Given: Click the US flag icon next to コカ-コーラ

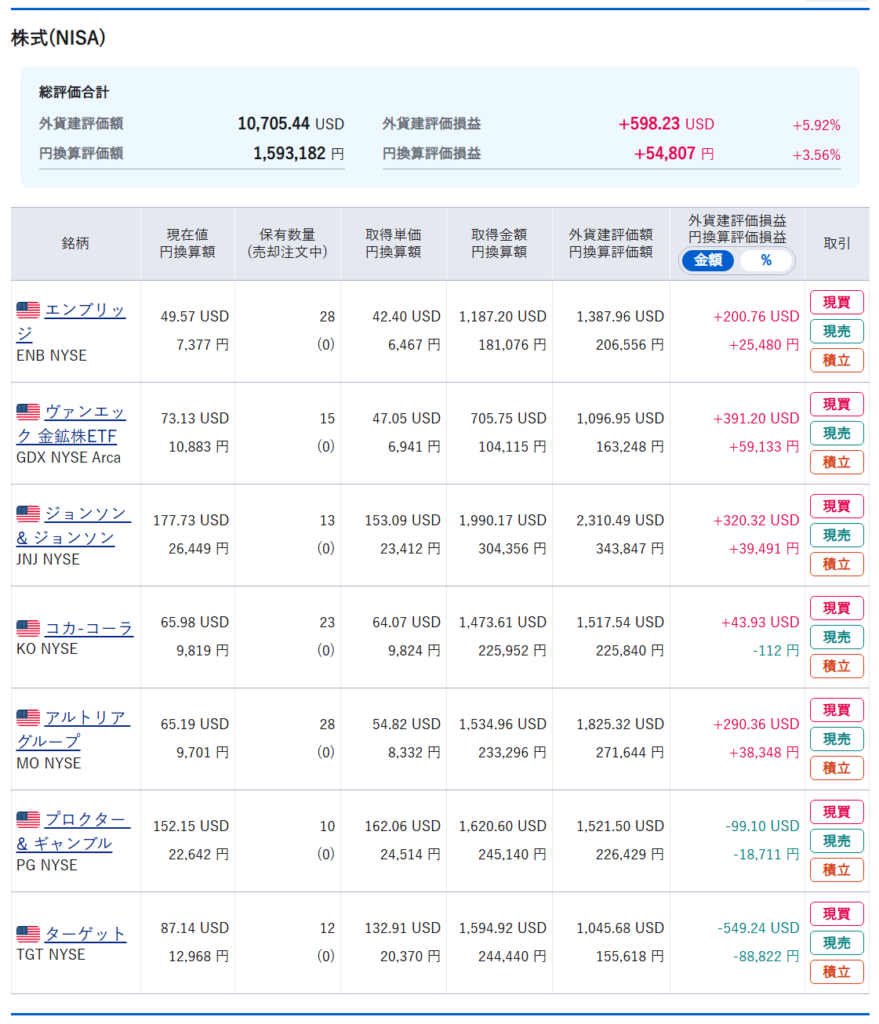Looking at the screenshot, I should click(x=28, y=628).
